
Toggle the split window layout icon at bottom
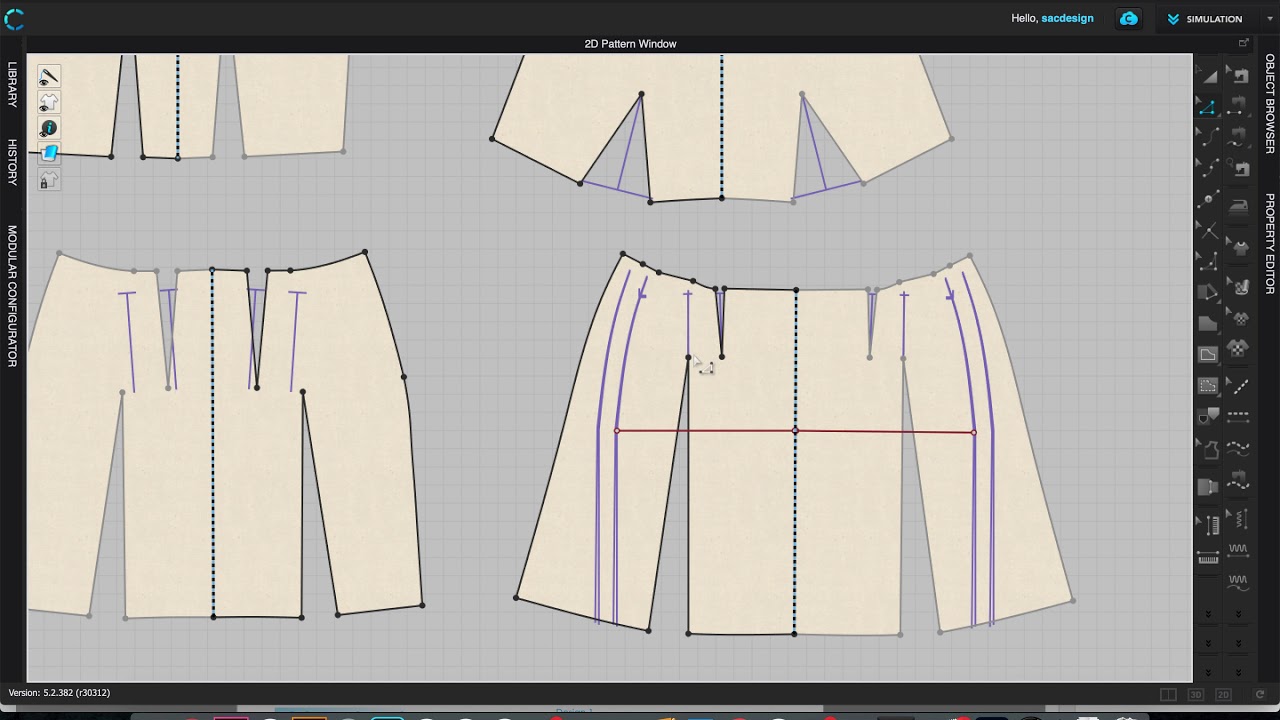point(1168,694)
